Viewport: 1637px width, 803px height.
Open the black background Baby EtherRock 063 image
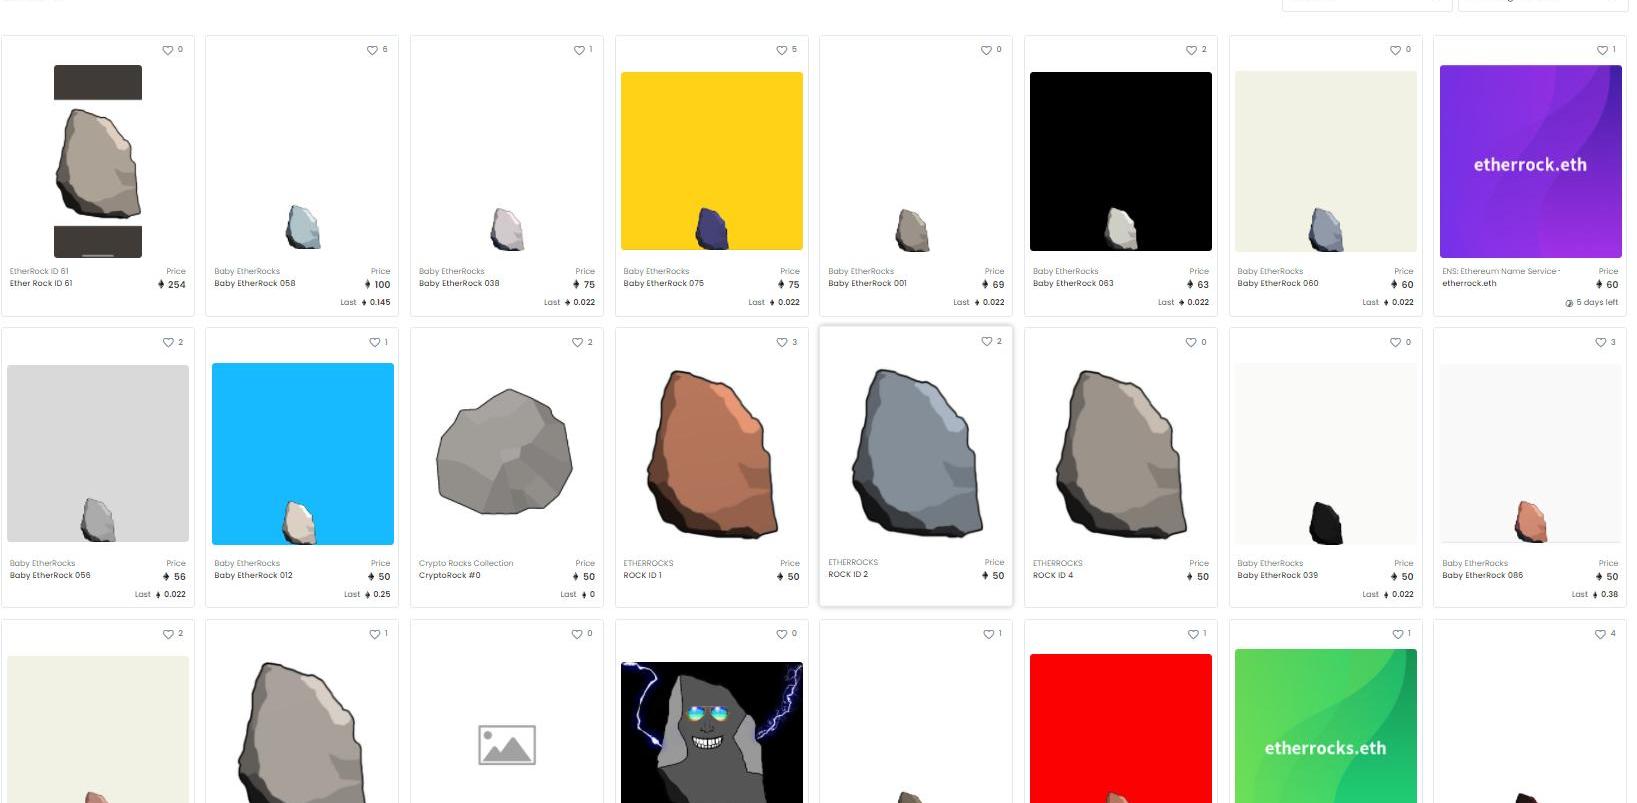coord(1120,161)
